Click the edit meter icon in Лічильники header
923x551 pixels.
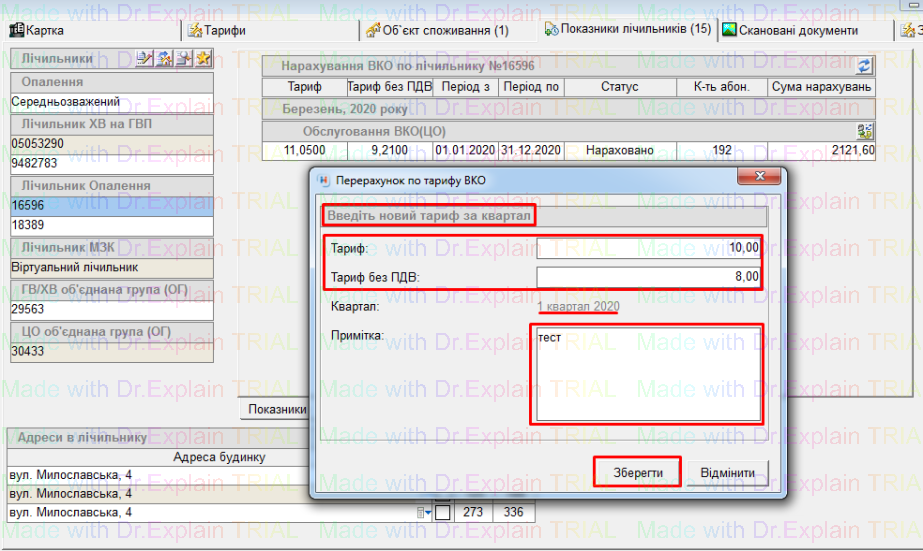pyautogui.click(x=145, y=59)
